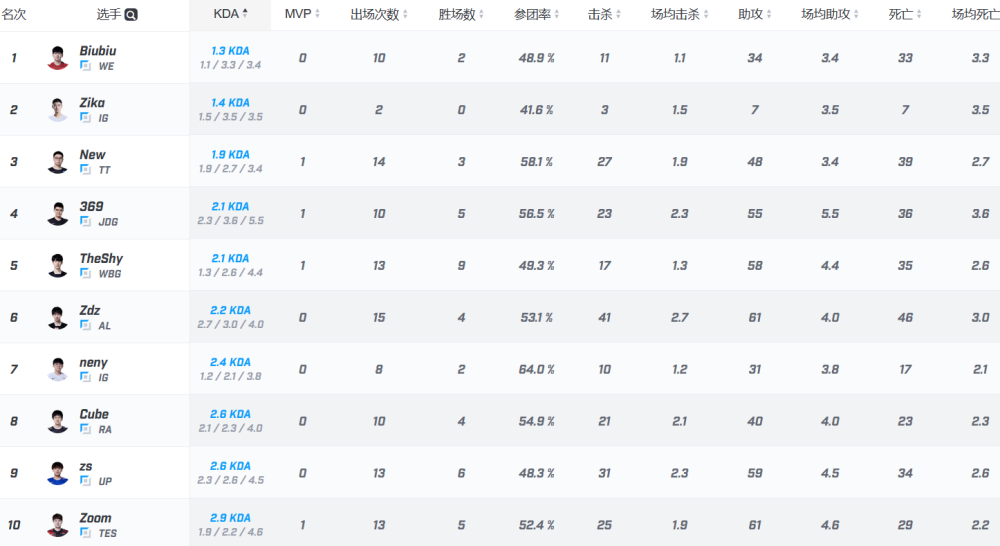The image size is (1000, 546).
Task: Open player name link New
Action: (92, 154)
